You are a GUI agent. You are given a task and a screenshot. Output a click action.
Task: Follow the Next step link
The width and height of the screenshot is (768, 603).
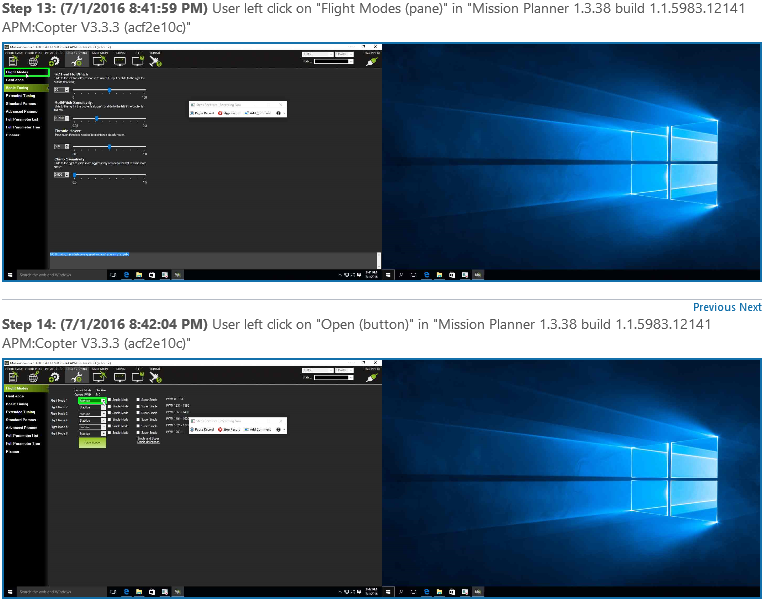[x=750, y=308]
